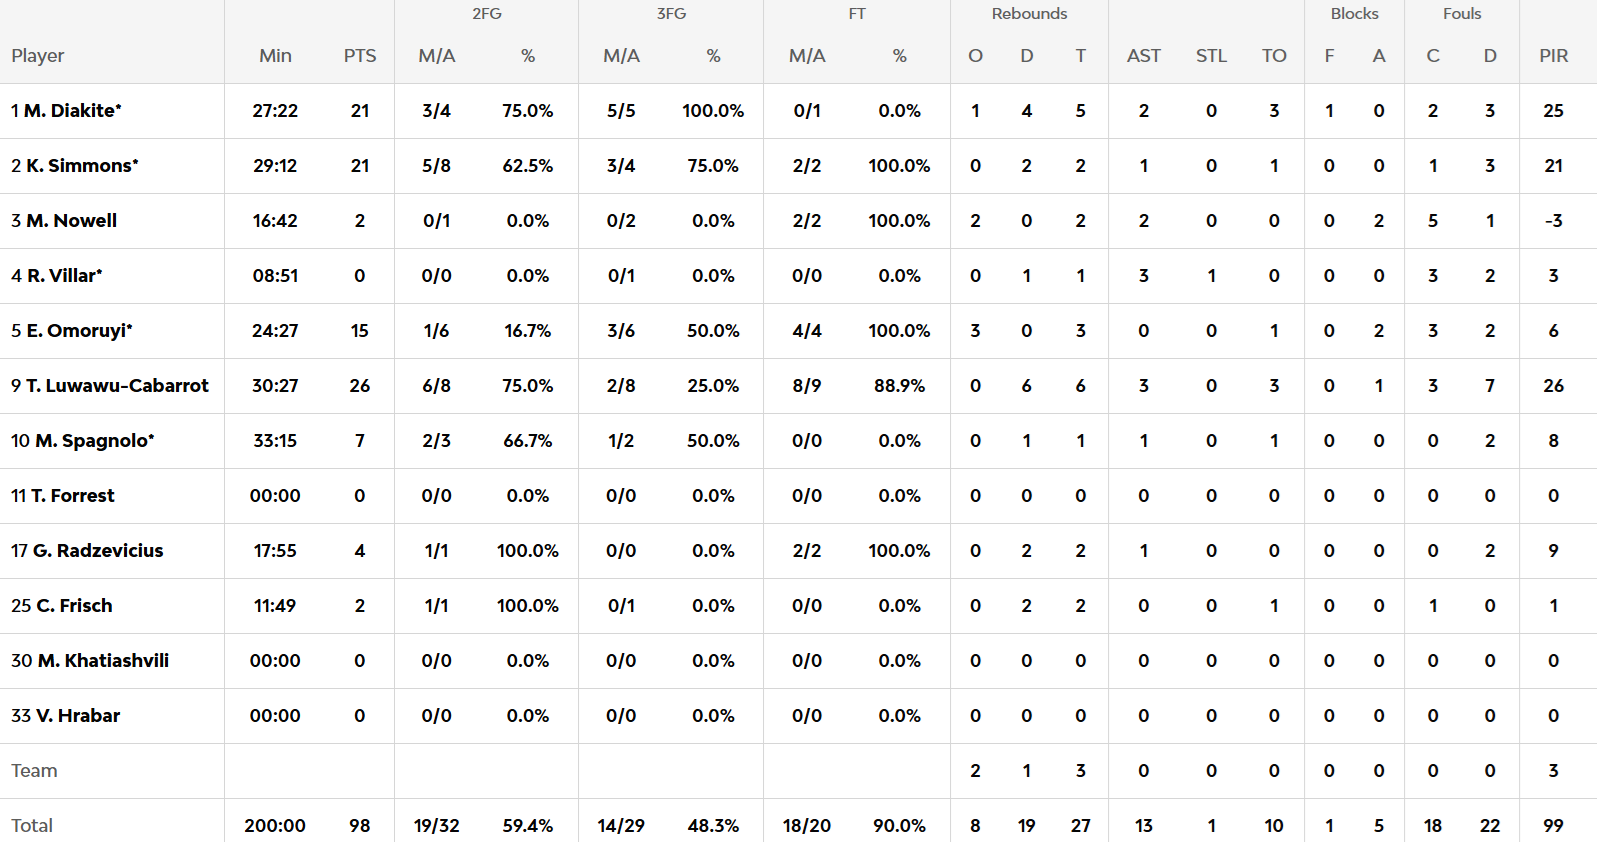Click the Team row label
Viewport: 1597px width, 842px height.
(34, 771)
